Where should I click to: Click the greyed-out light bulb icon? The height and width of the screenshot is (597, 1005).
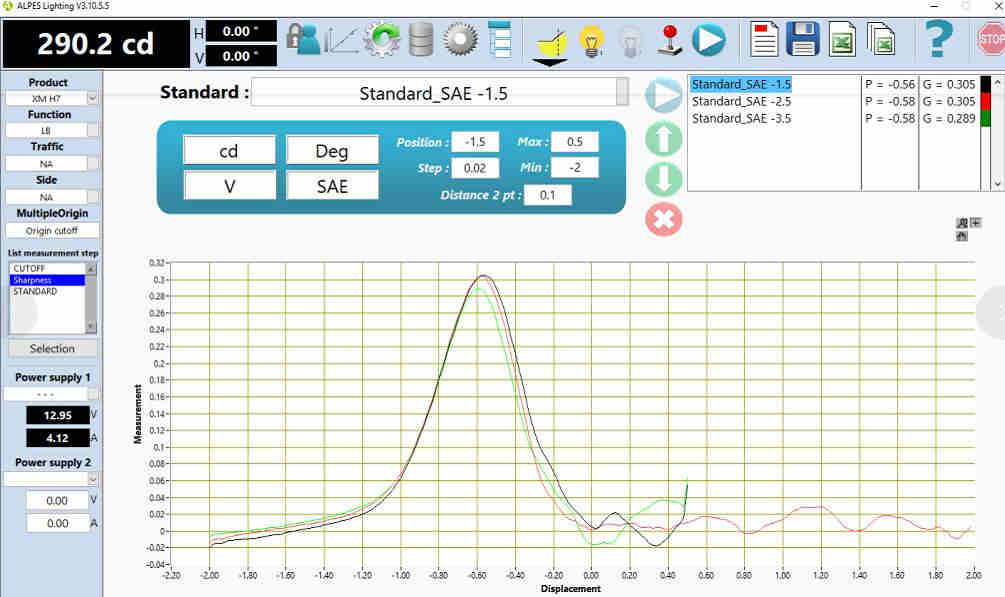pyautogui.click(x=630, y=42)
